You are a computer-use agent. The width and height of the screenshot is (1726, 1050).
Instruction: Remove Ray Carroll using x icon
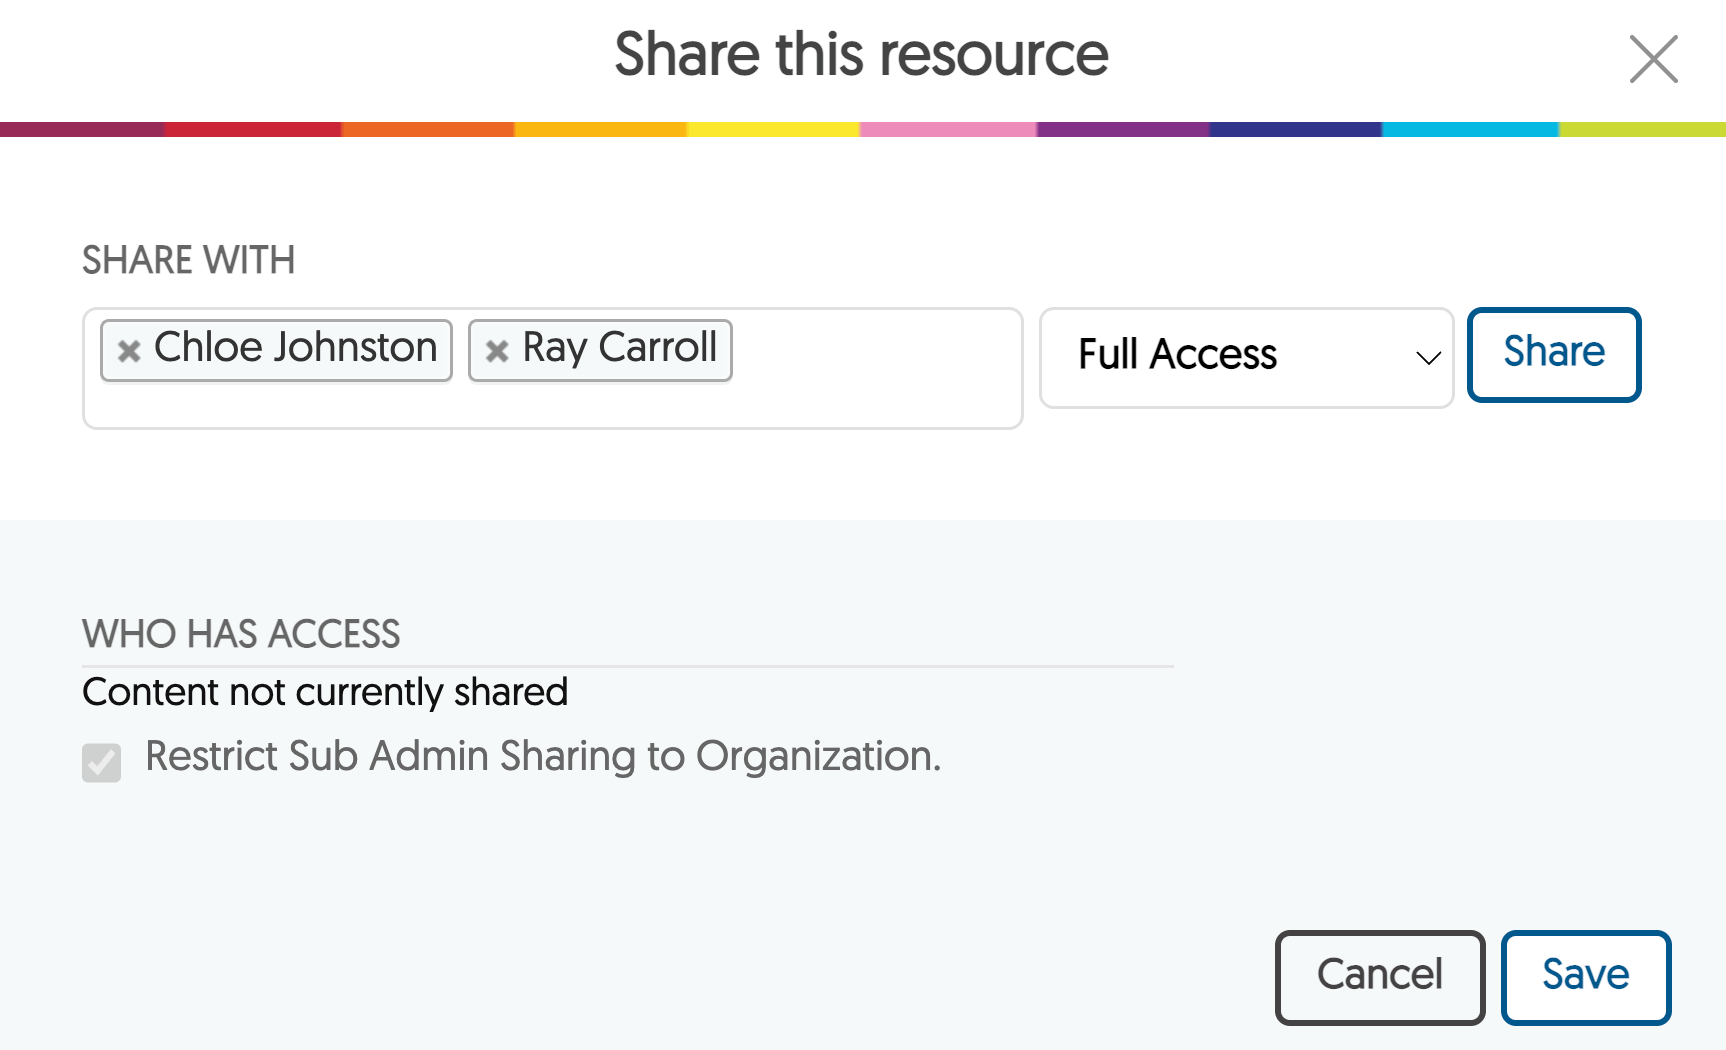(x=497, y=351)
